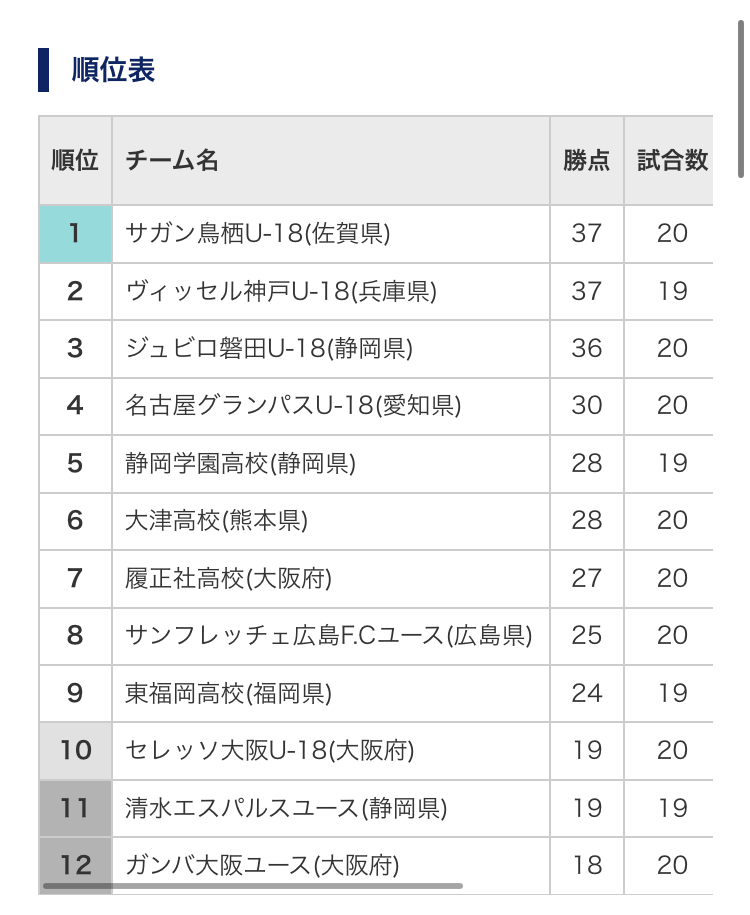Click team ガンバ大阪ユース(大阪府)
Screen dimensions: 750x915
(x=262, y=865)
